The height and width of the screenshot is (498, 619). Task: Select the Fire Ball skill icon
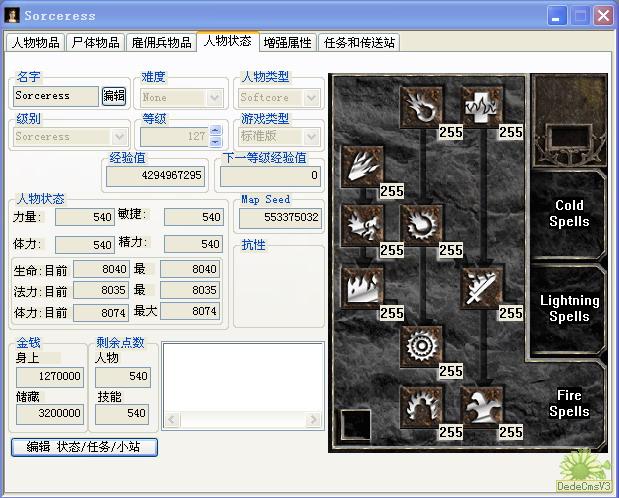421,226
